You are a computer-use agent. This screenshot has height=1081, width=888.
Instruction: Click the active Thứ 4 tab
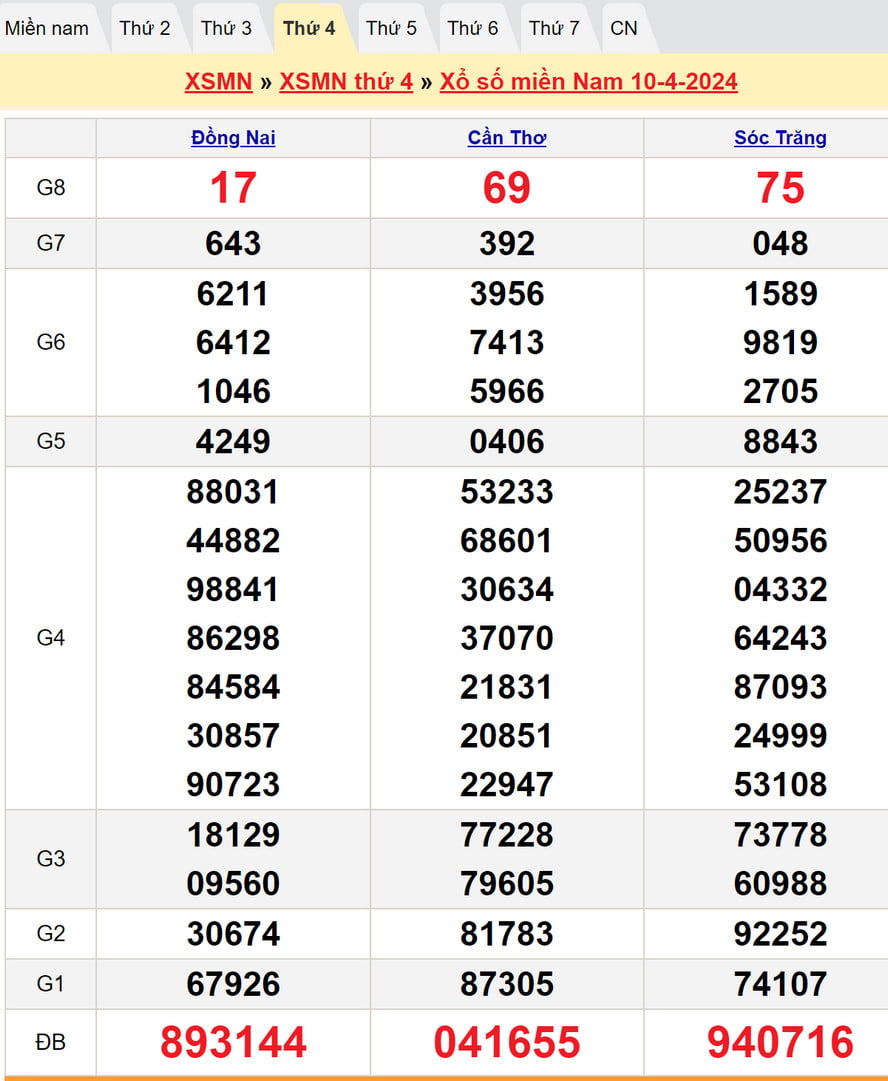pyautogui.click(x=309, y=28)
